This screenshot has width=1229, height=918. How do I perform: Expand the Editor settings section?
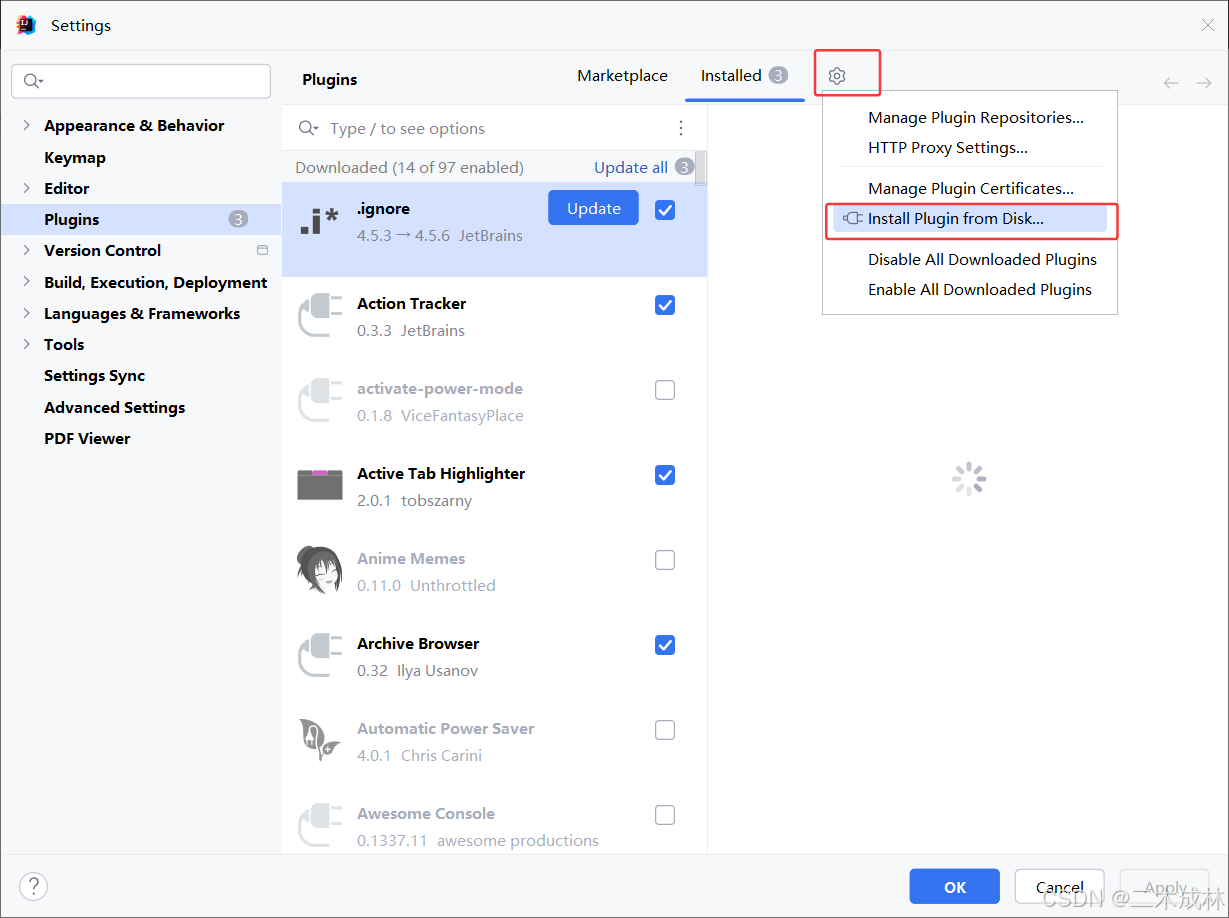(x=26, y=188)
